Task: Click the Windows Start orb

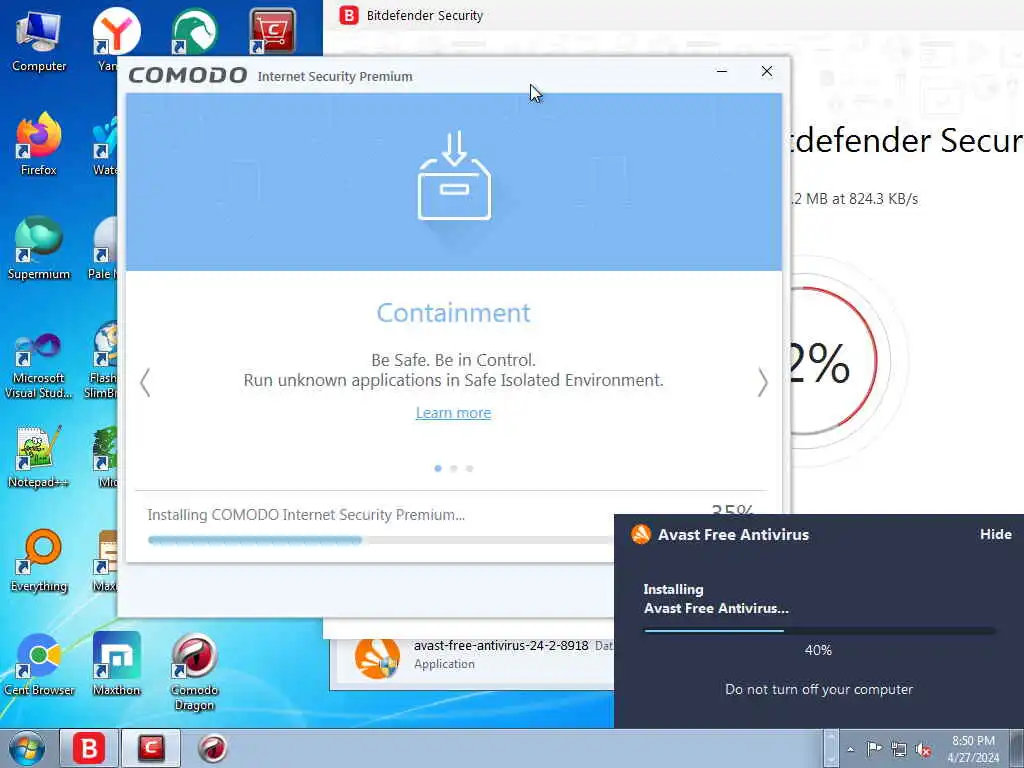Action: point(26,748)
